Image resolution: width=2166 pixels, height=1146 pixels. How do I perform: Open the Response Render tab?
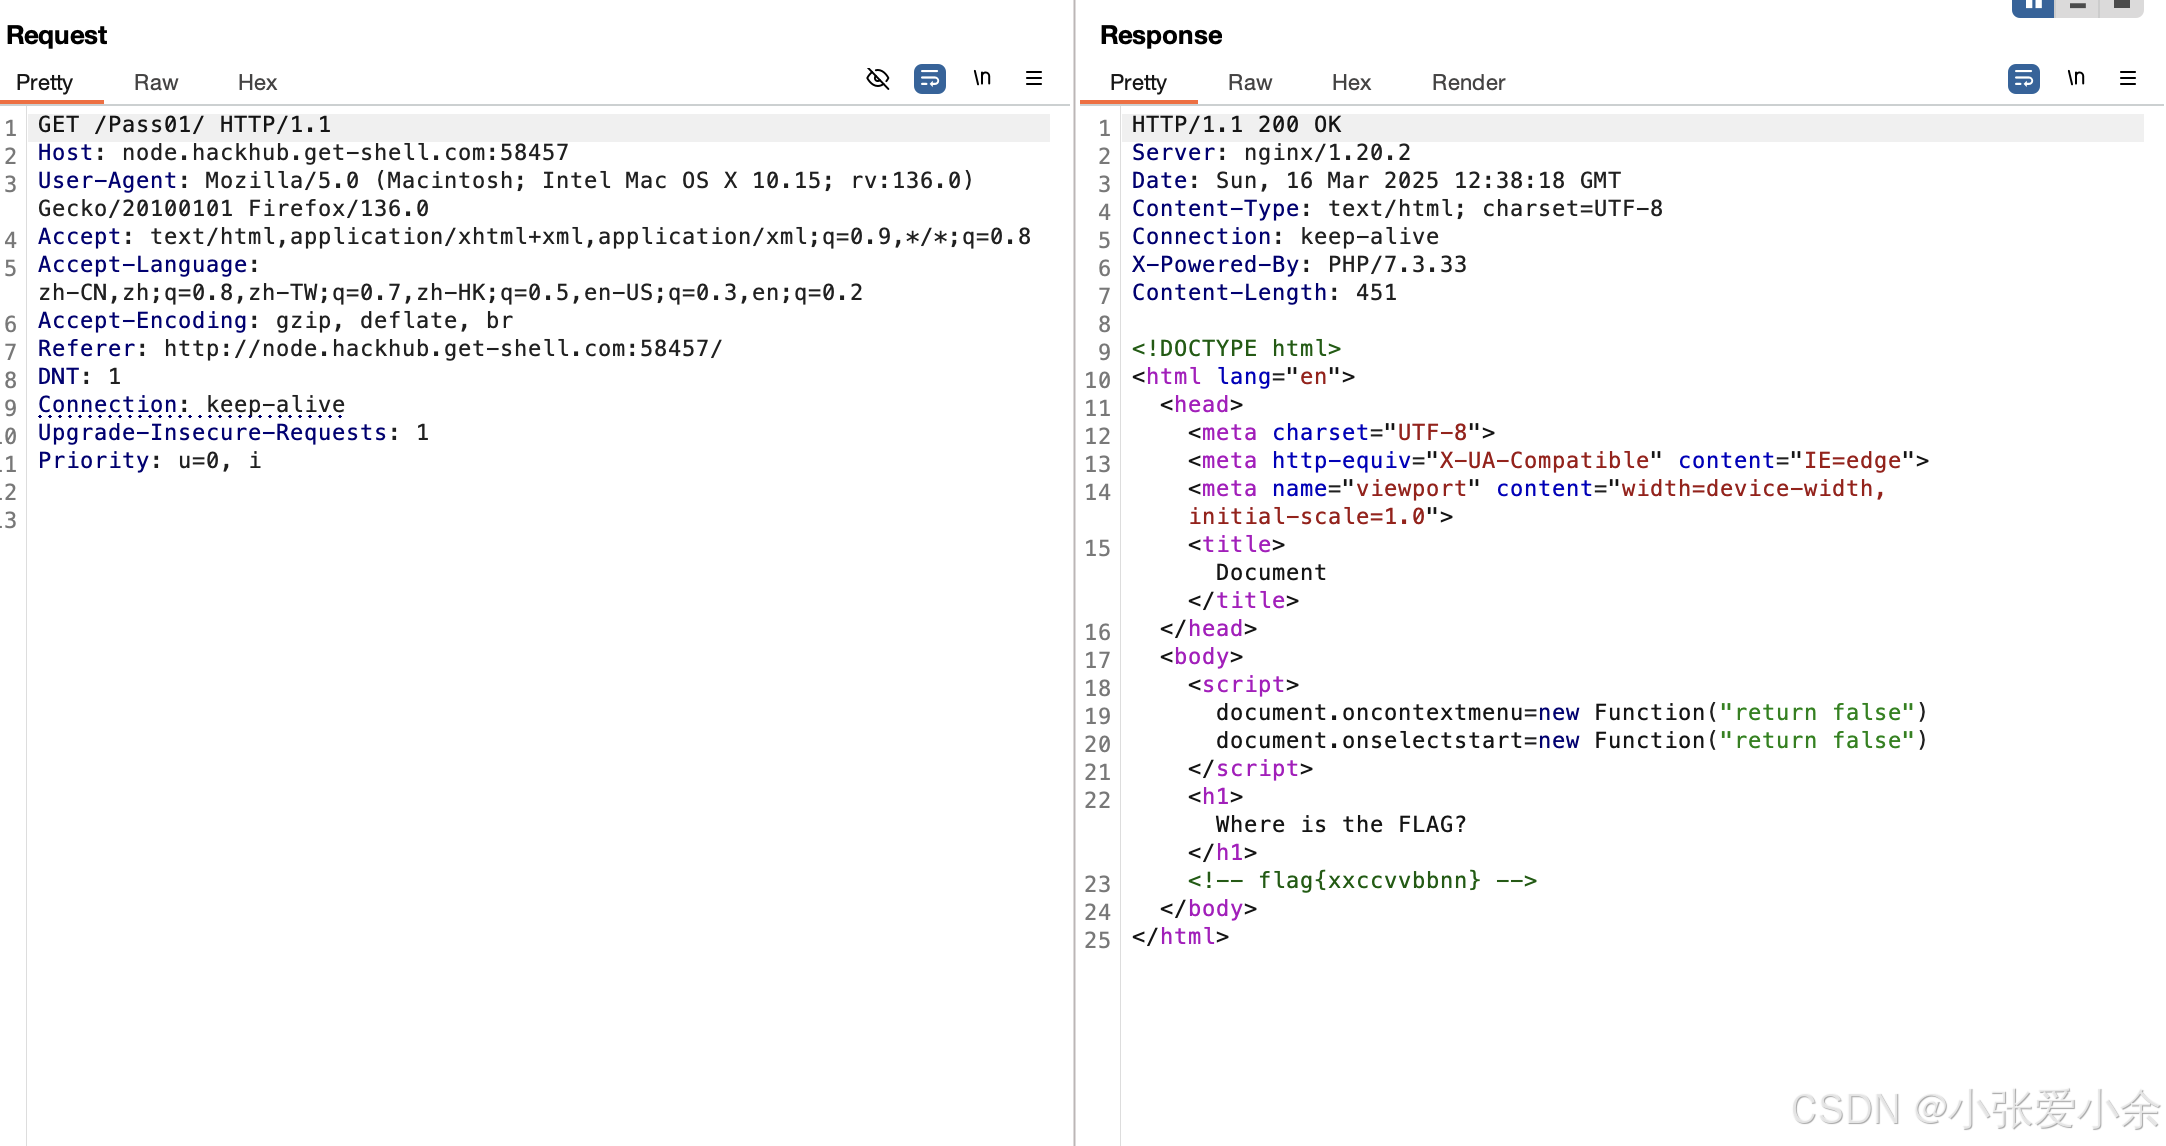1467,82
